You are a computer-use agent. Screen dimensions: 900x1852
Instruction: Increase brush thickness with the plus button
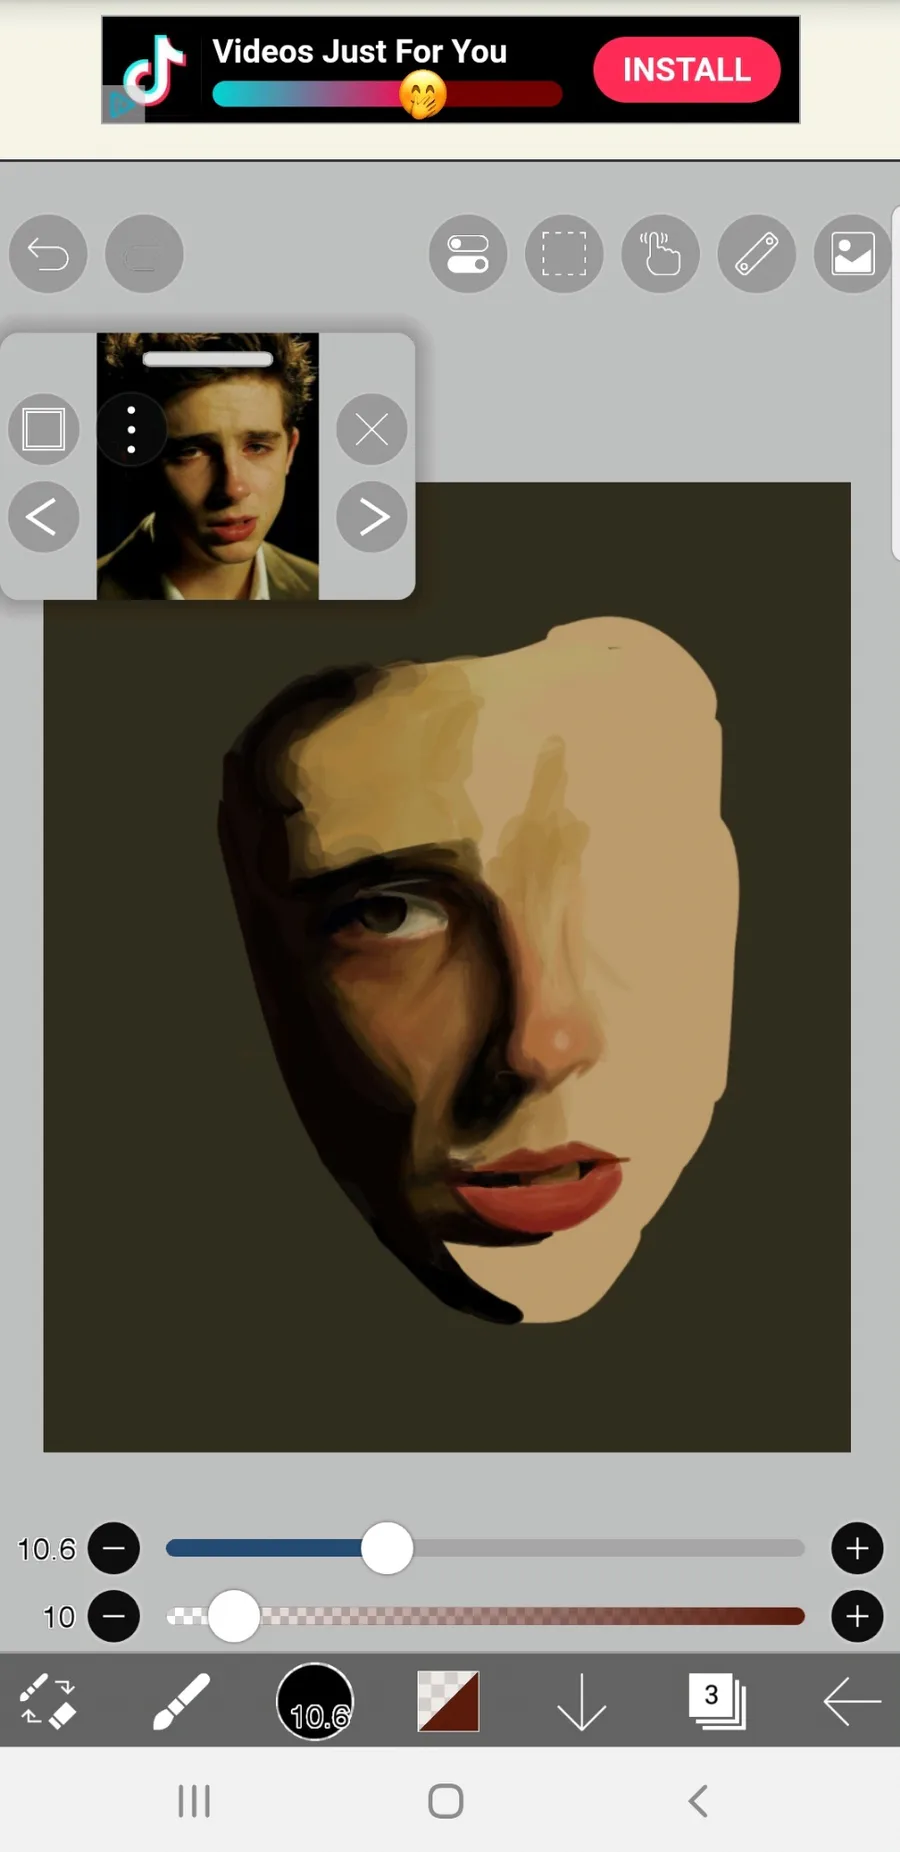coord(857,1549)
